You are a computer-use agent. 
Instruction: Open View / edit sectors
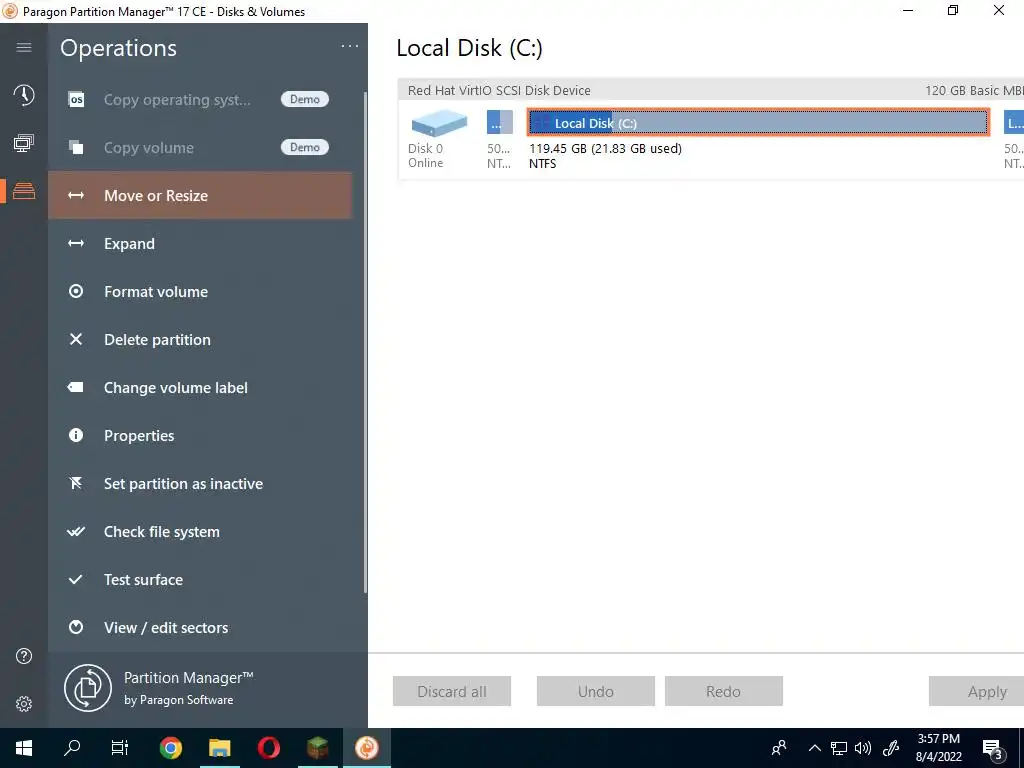coord(200,628)
